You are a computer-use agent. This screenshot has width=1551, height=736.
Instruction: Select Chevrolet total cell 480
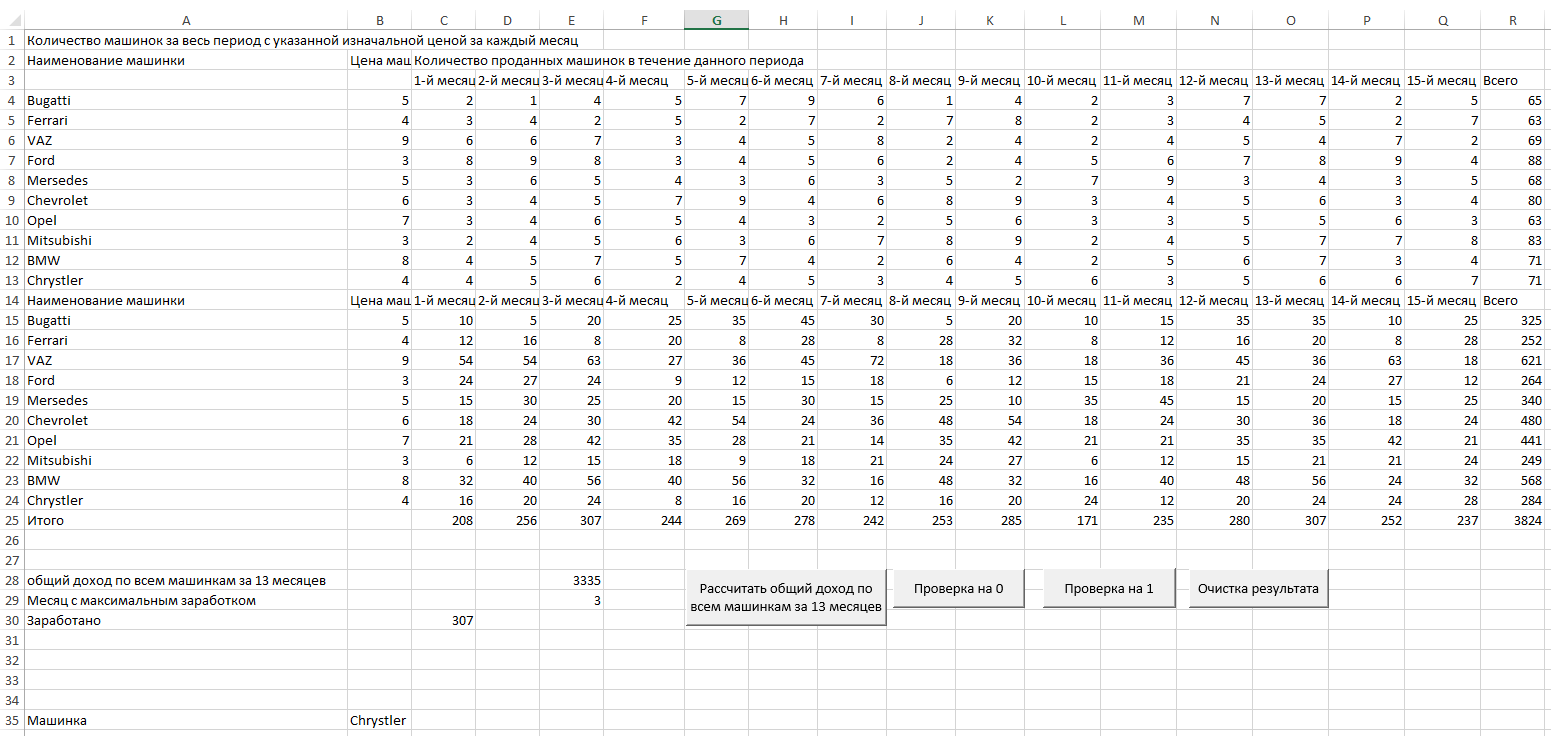pos(1515,420)
